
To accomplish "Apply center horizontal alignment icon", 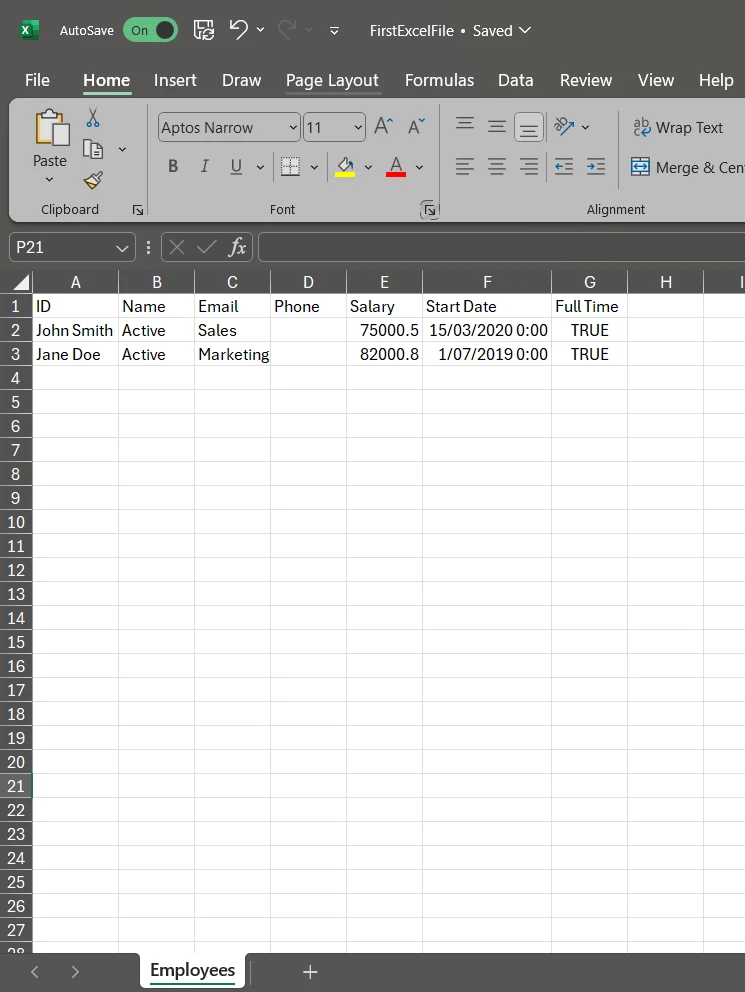I will pos(497,167).
